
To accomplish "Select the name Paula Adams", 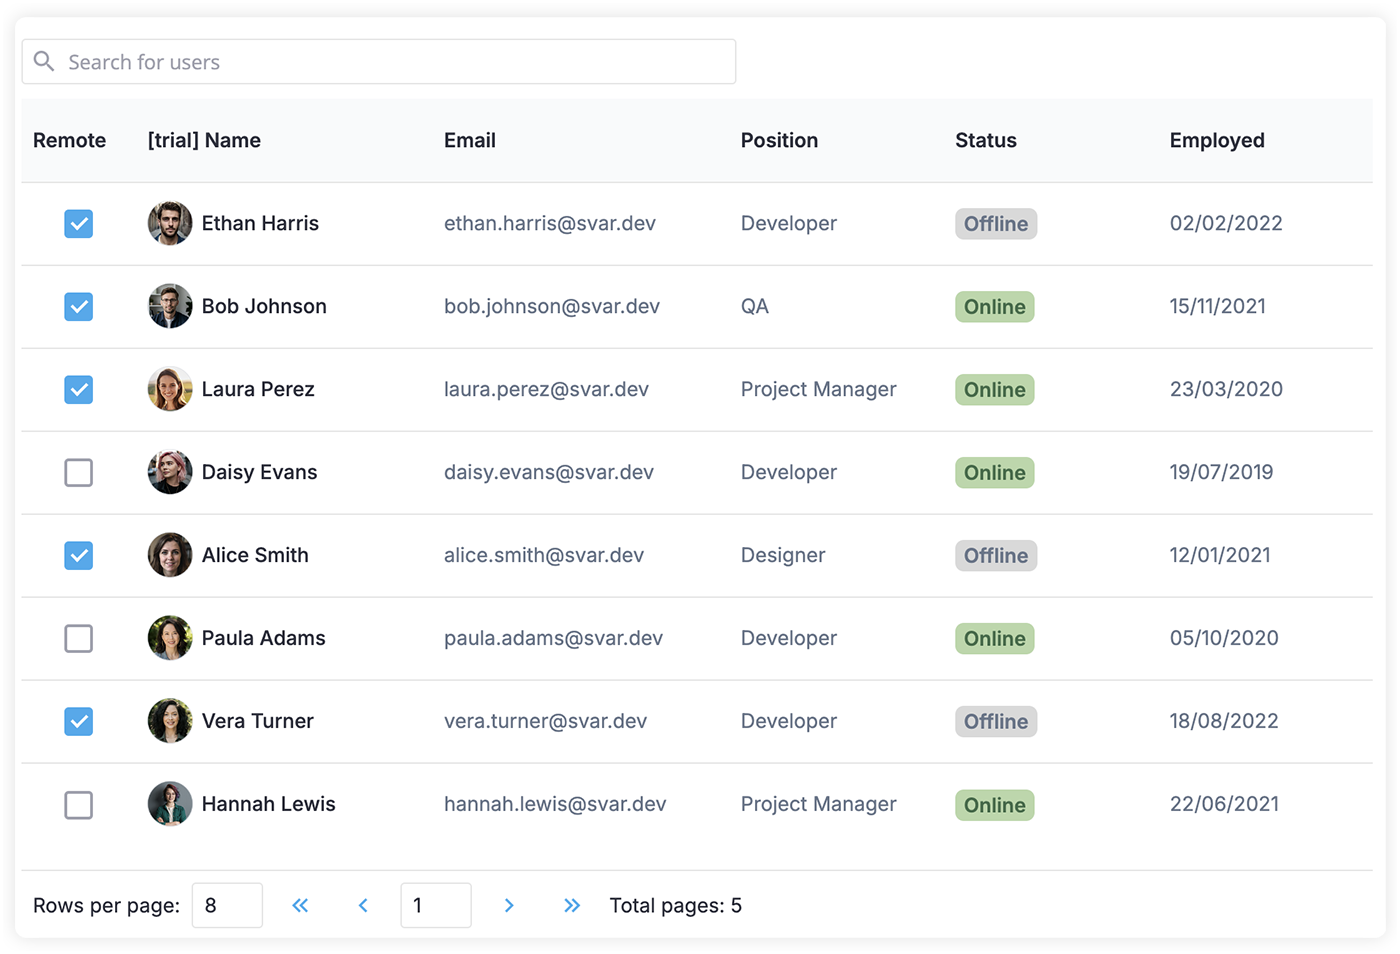I will click(x=263, y=638).
